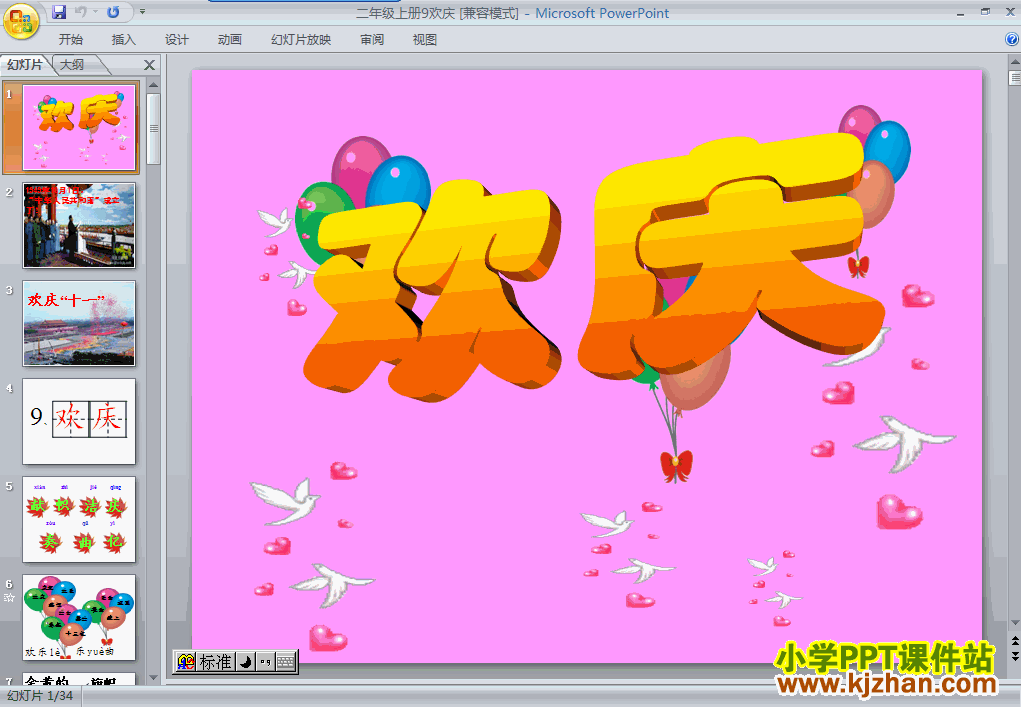Go to next slide with double-down arrow

pyautogui.click(x=1014, y=656)
